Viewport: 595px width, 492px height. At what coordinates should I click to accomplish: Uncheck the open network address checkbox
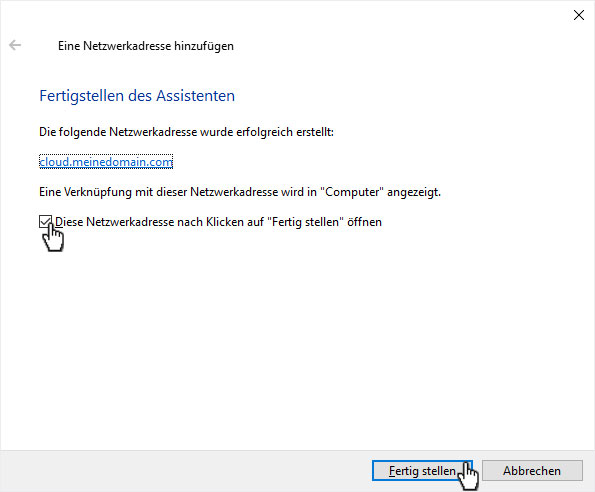tap(45, 222)
